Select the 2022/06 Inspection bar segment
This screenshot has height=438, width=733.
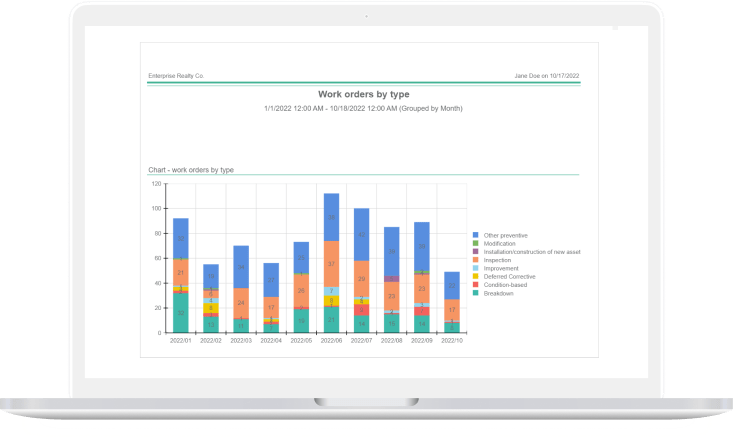pyautogui.click(x=331, y=264)
